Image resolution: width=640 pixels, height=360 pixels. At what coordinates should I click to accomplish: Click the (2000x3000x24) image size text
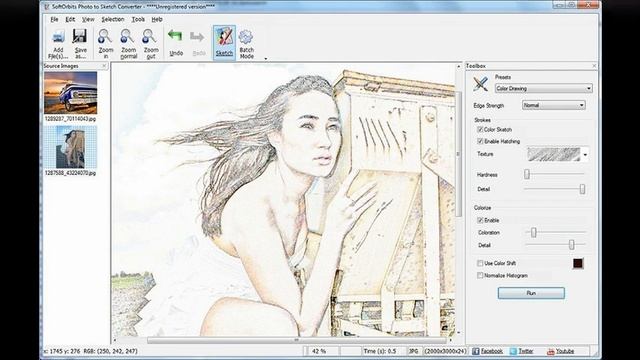[445, 351]
